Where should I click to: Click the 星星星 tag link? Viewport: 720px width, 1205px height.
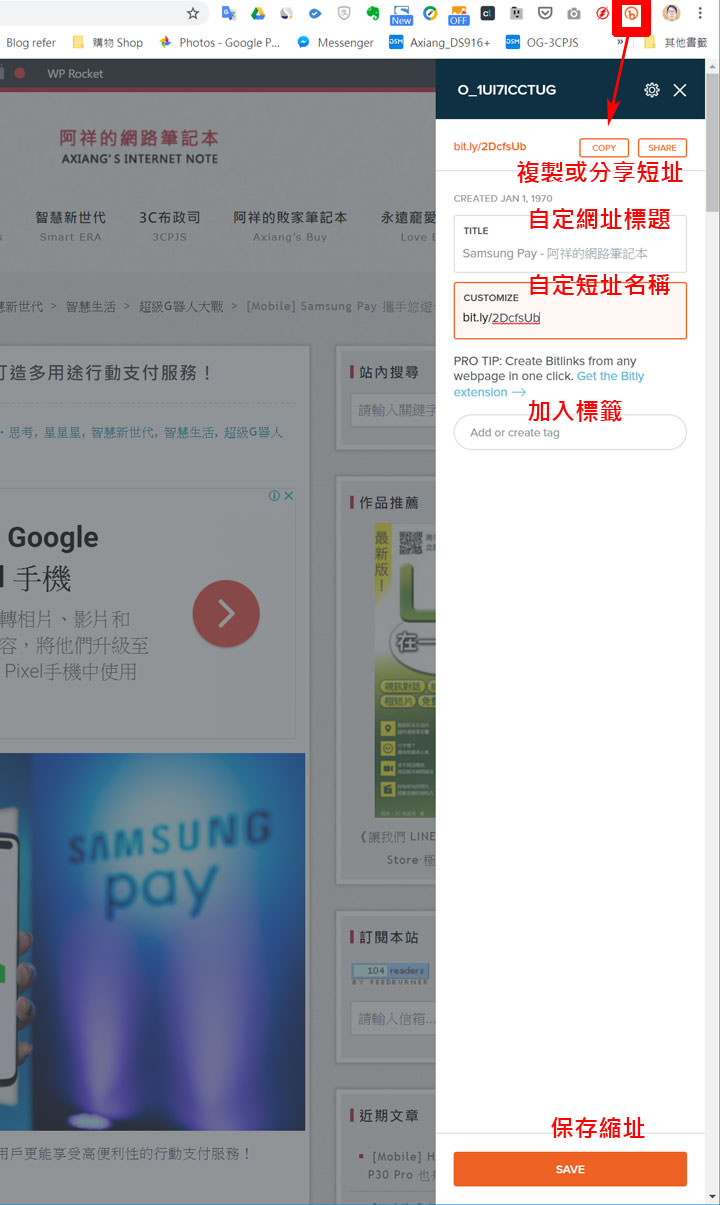(x=63, y=433)
